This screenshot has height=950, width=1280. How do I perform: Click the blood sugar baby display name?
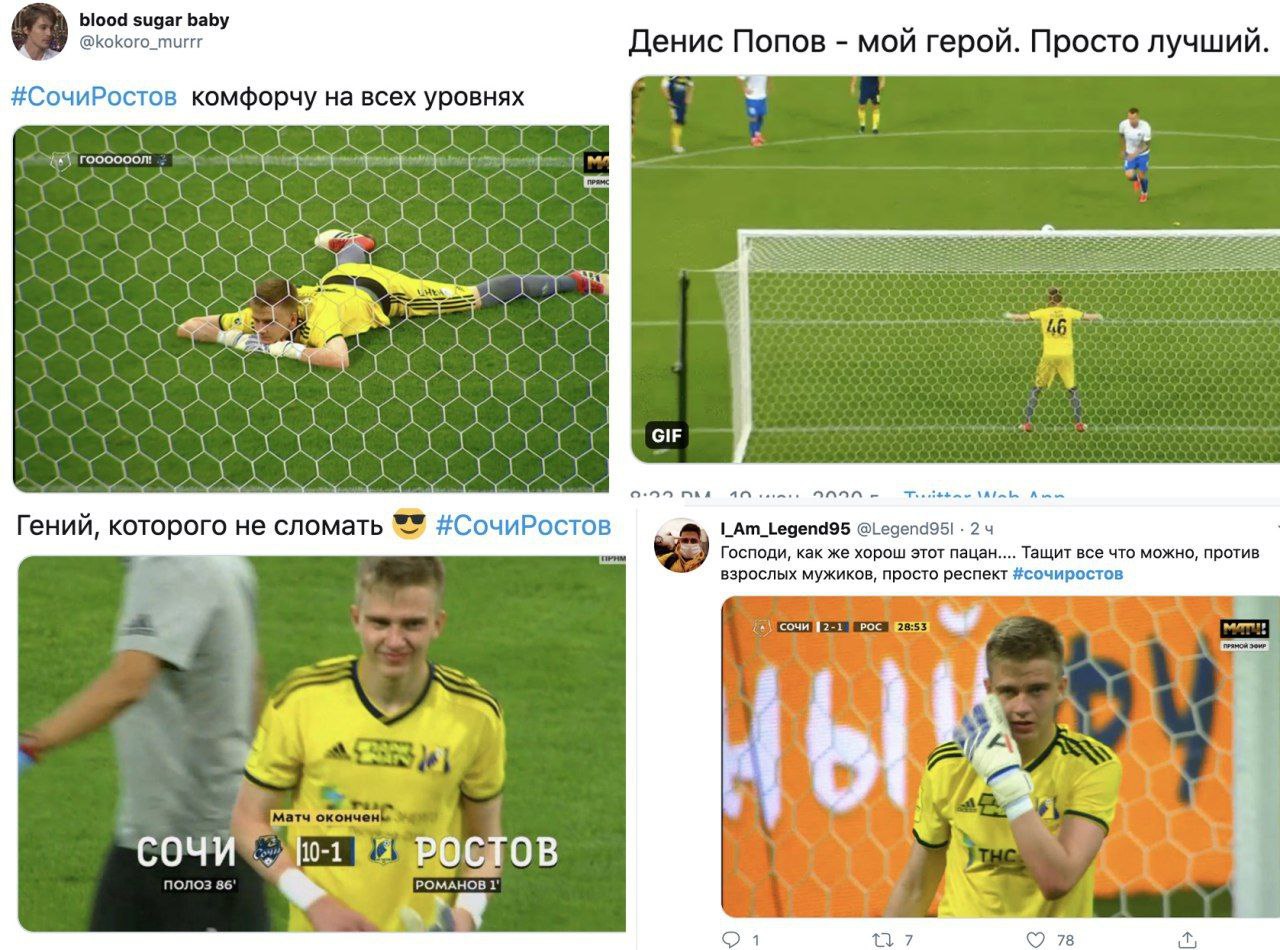[x=154, y=20]
